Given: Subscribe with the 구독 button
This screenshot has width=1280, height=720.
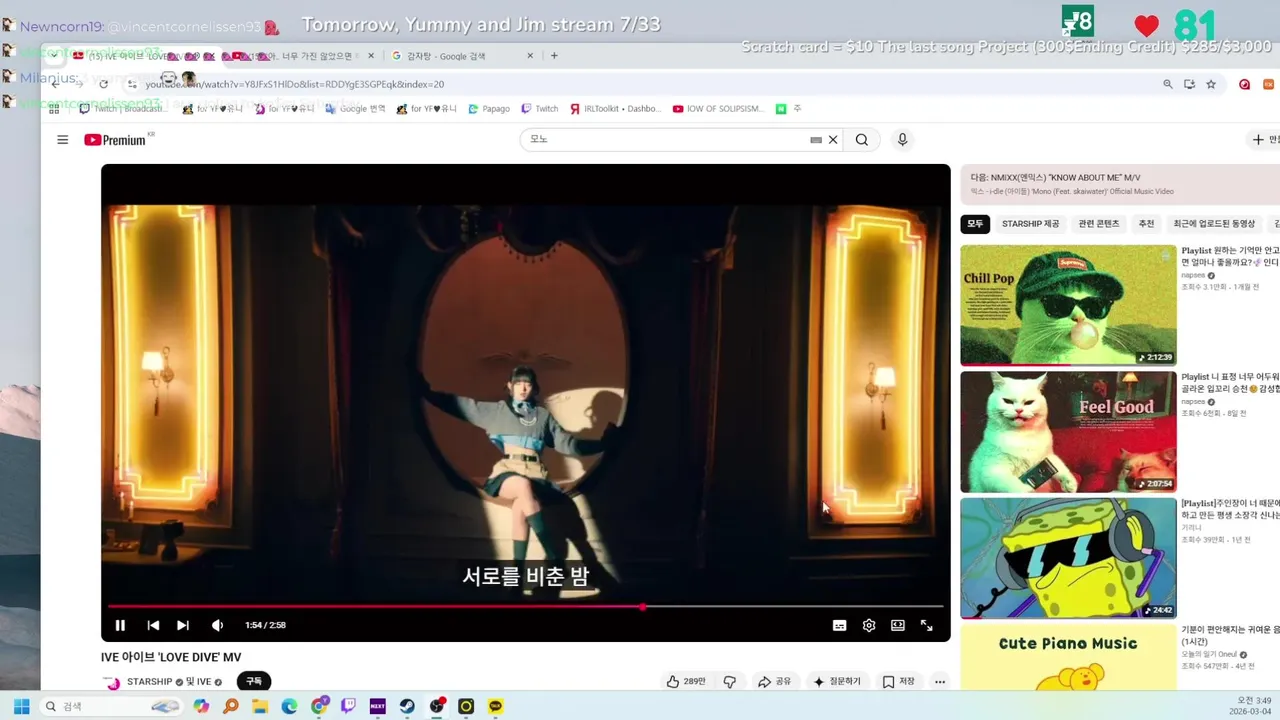Looking at the screenshot, I should 254,681.
